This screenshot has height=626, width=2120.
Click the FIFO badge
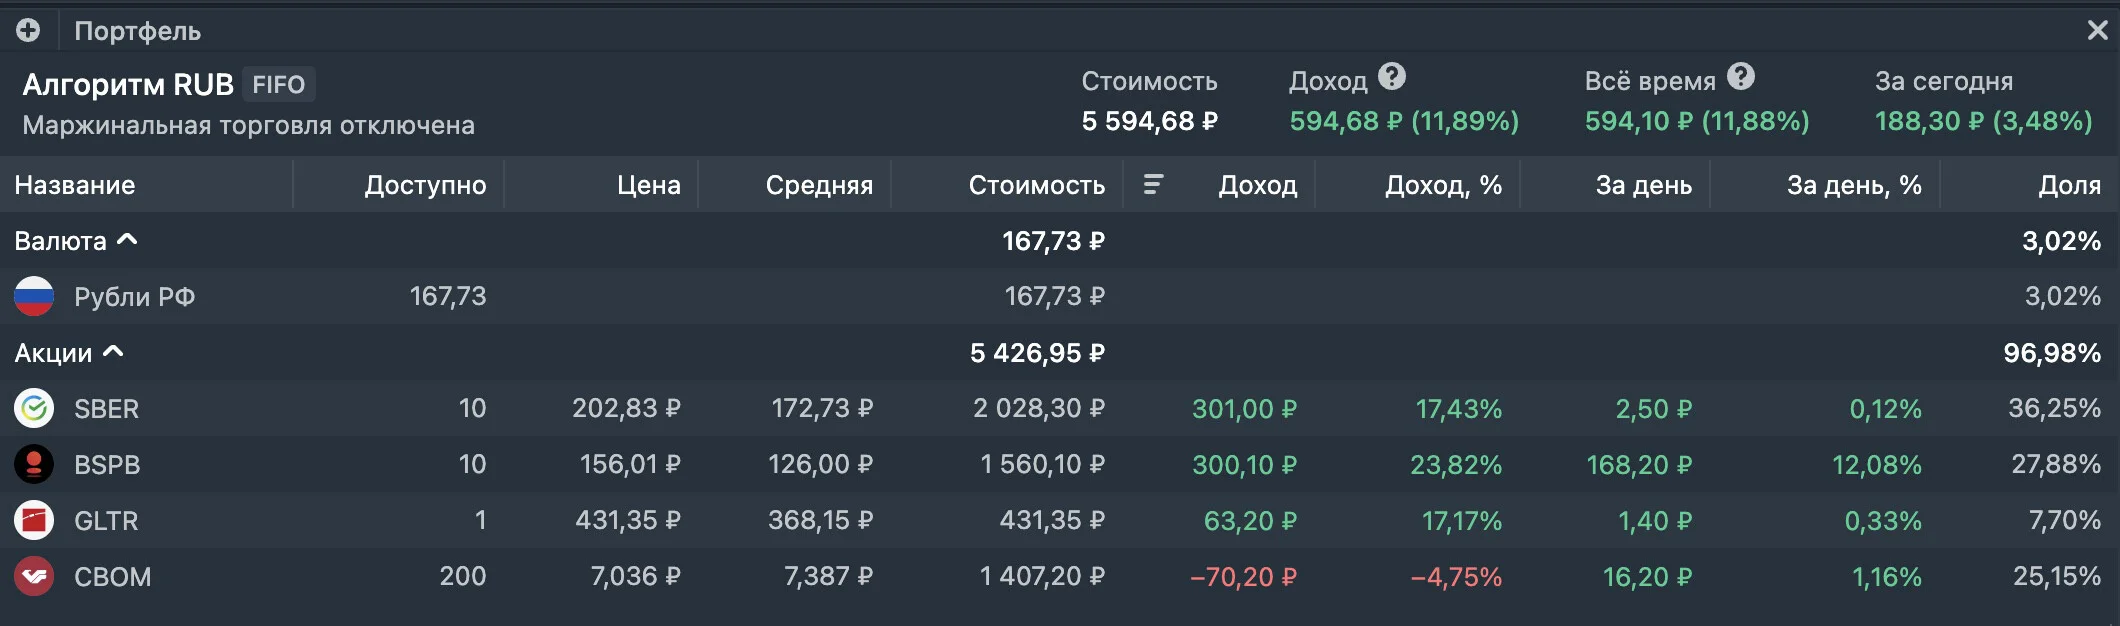click(x=278, y=84)
